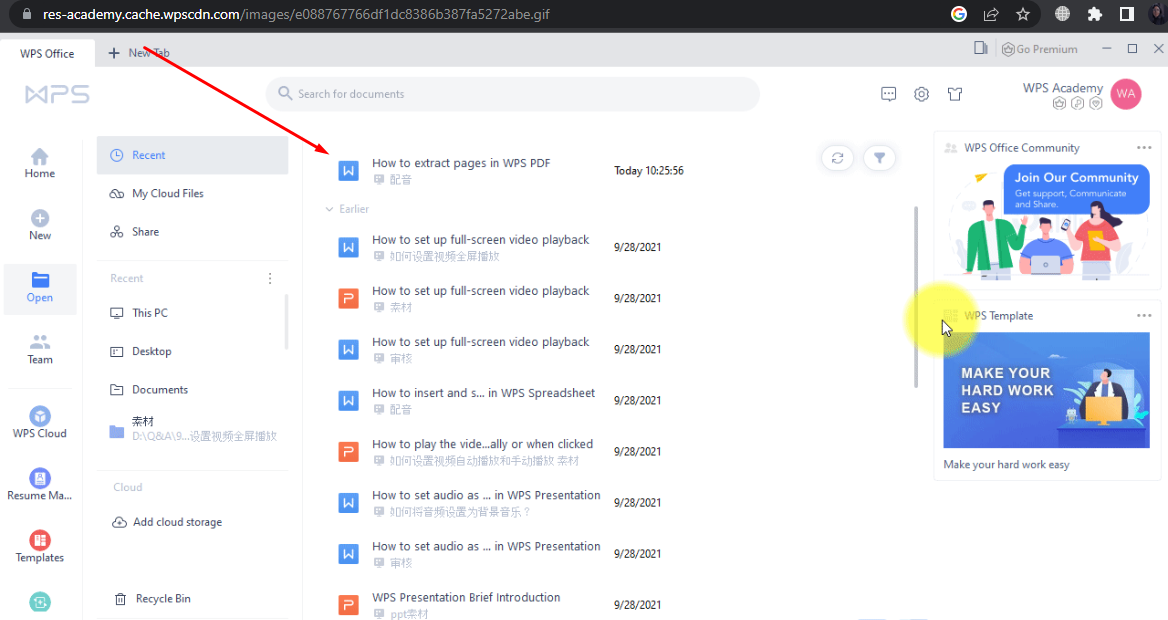Refresh the recent documents list
Screen dimensions: 1168x620
837,157
